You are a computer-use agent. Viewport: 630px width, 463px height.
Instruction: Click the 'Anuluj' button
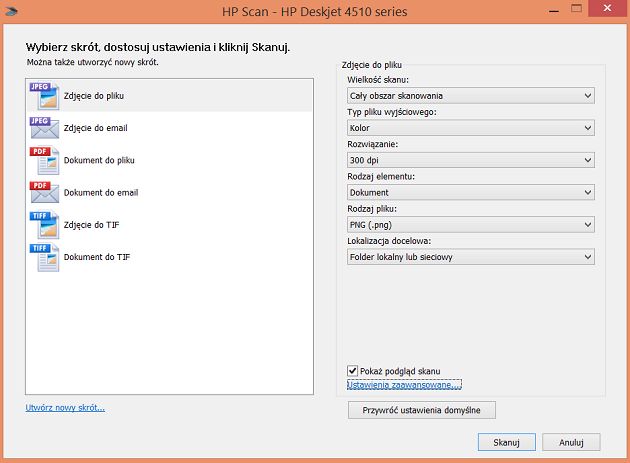pyautogui.click(x=571, y=443)
